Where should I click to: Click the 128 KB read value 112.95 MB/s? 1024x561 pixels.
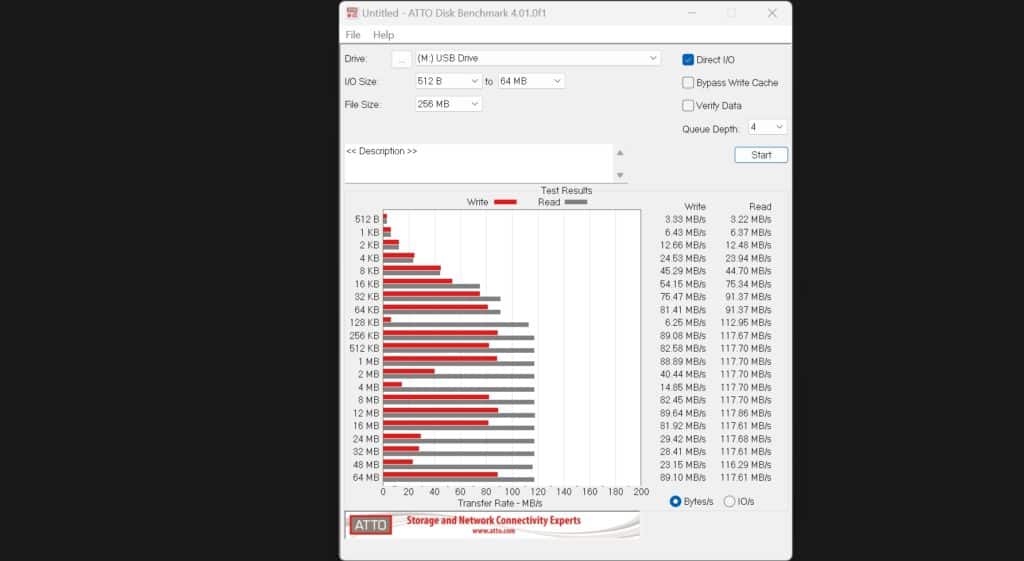746,323
